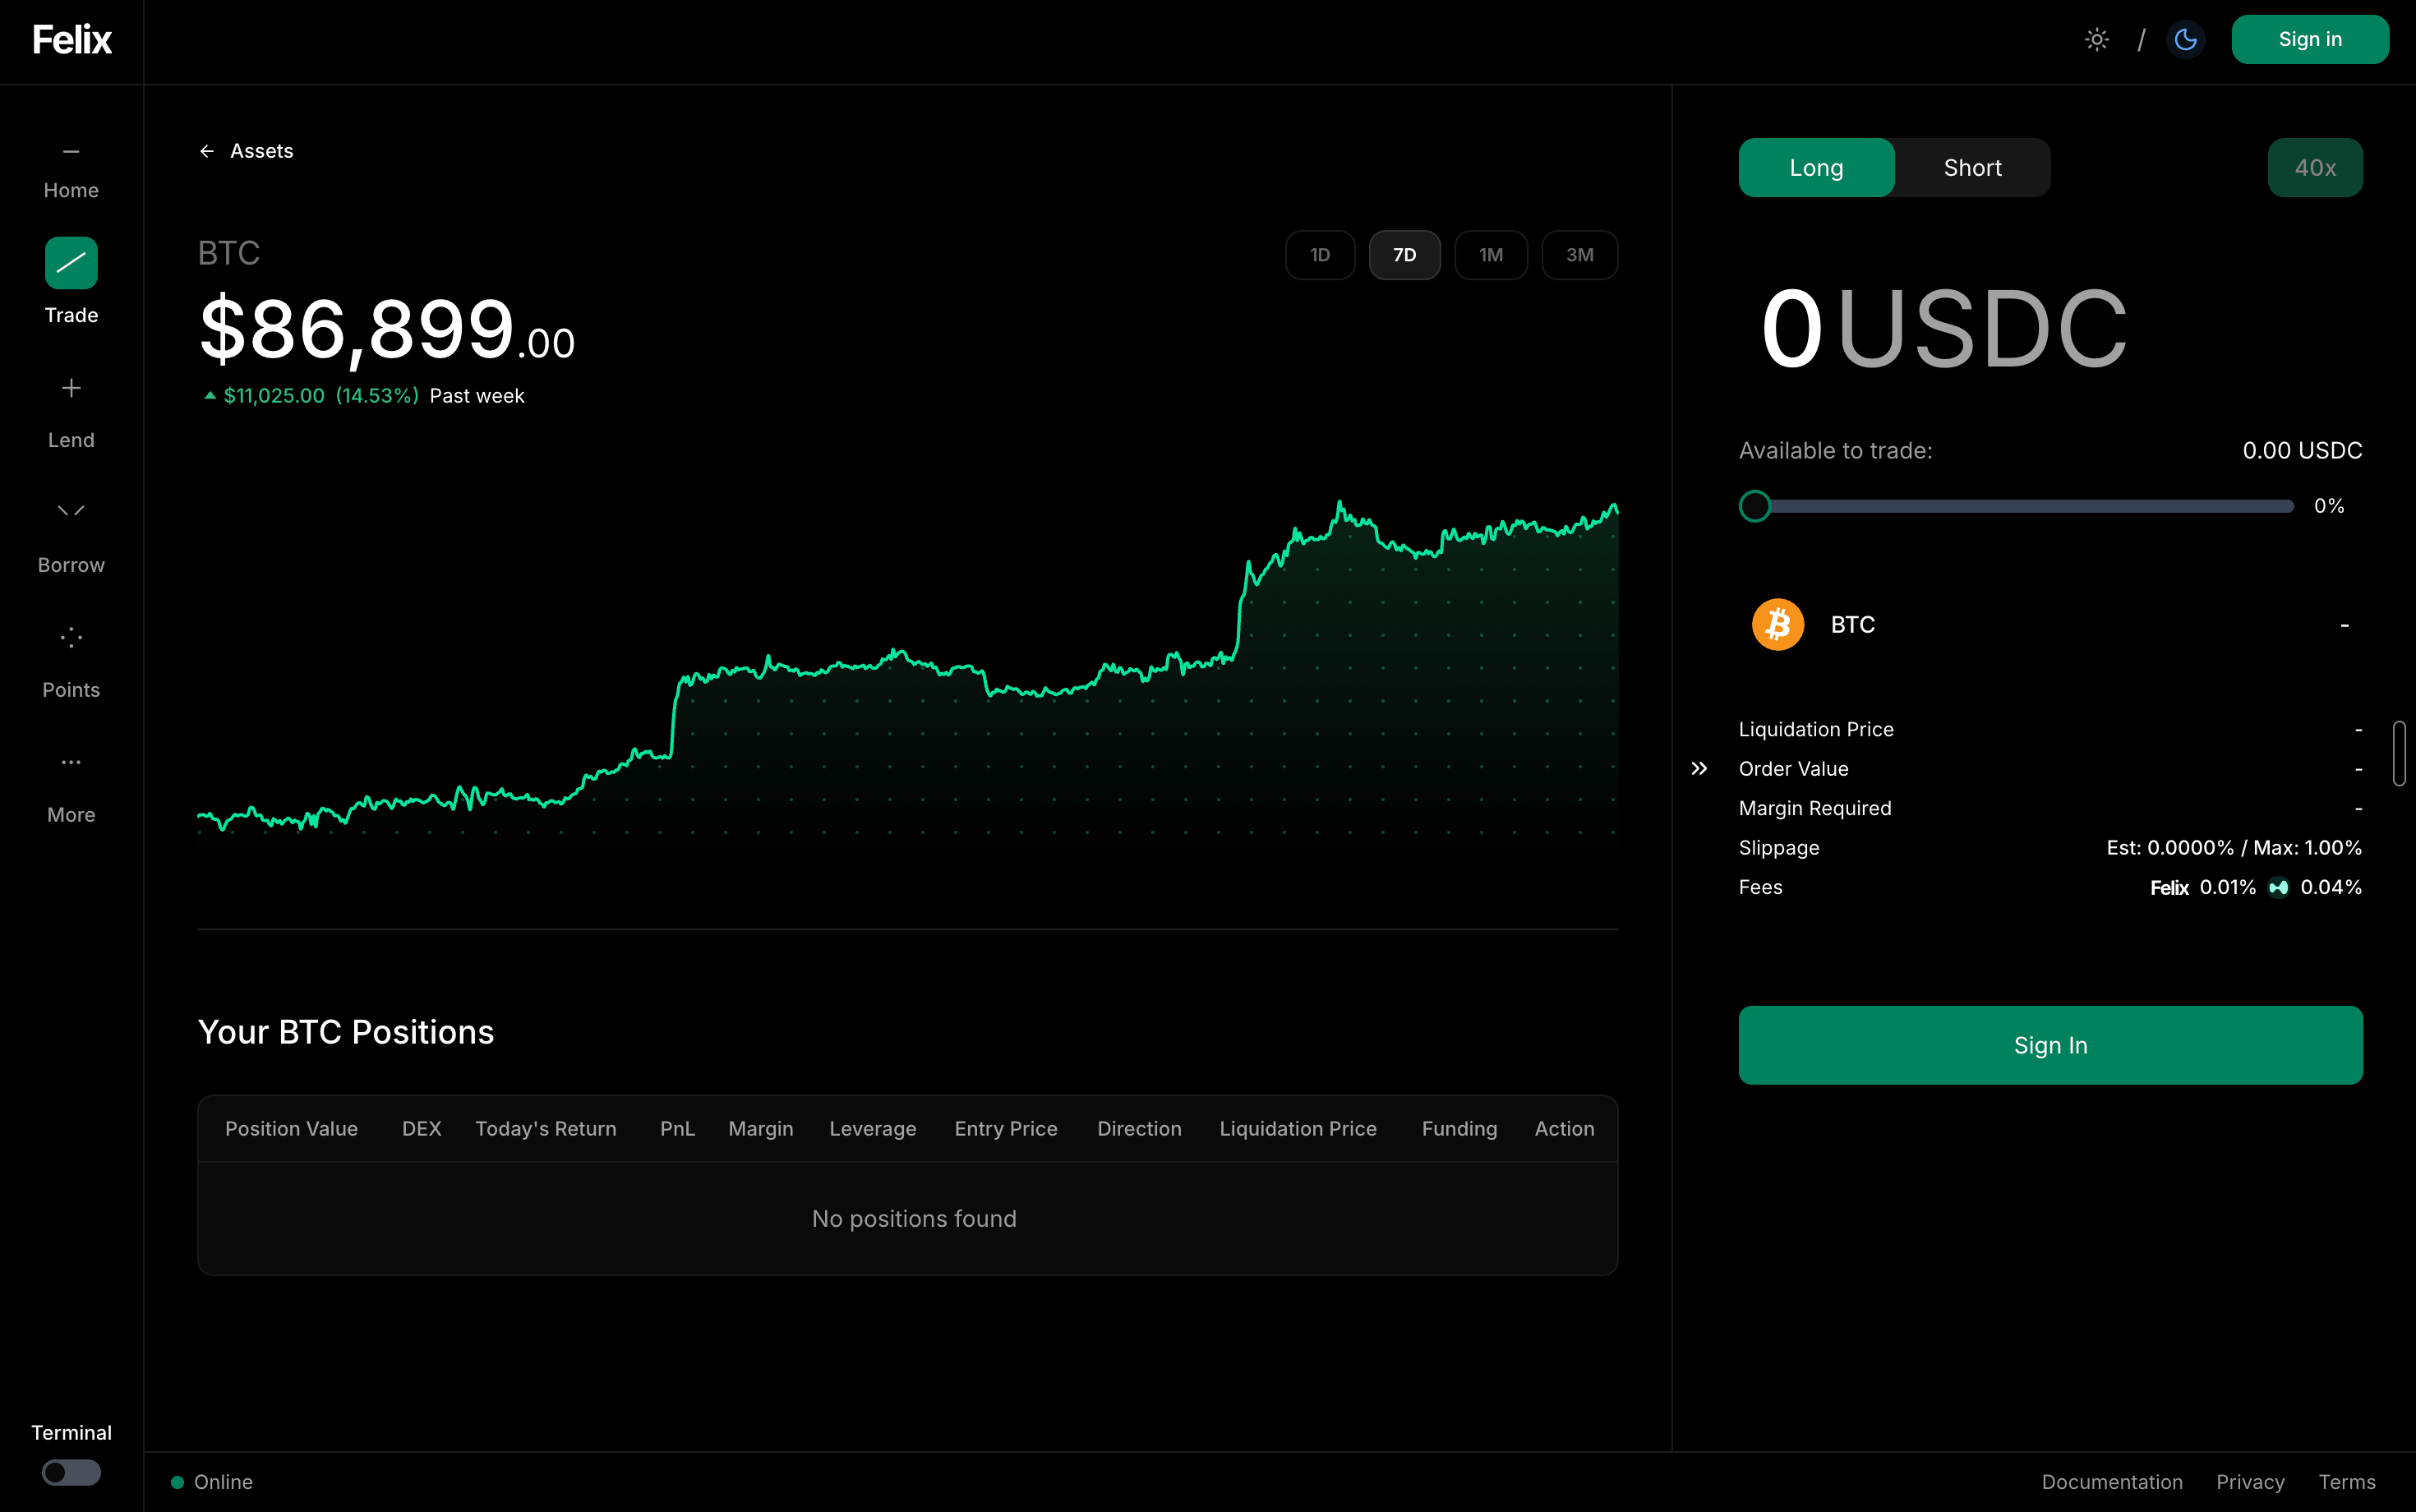Switch to dark theme moon icon
Image resolution: width=2416 pixels, height=1512 pixels.
(2186, 40)
